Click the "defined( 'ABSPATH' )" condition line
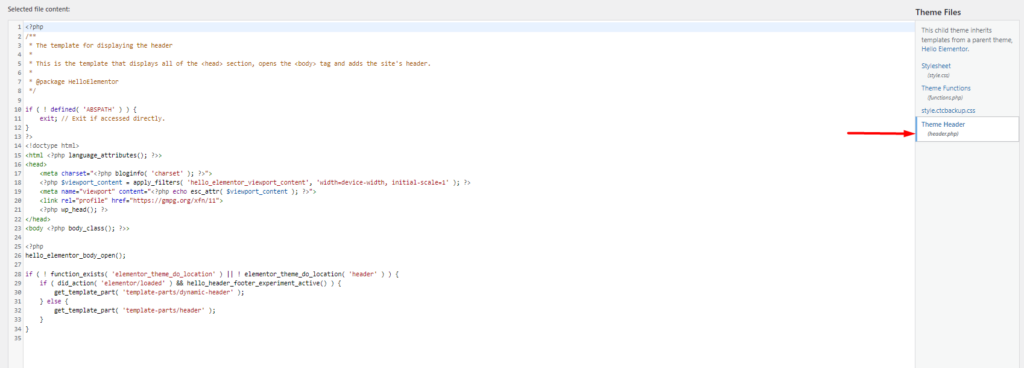This screenshot has height=368, width=1024. (x=82, y=110)
